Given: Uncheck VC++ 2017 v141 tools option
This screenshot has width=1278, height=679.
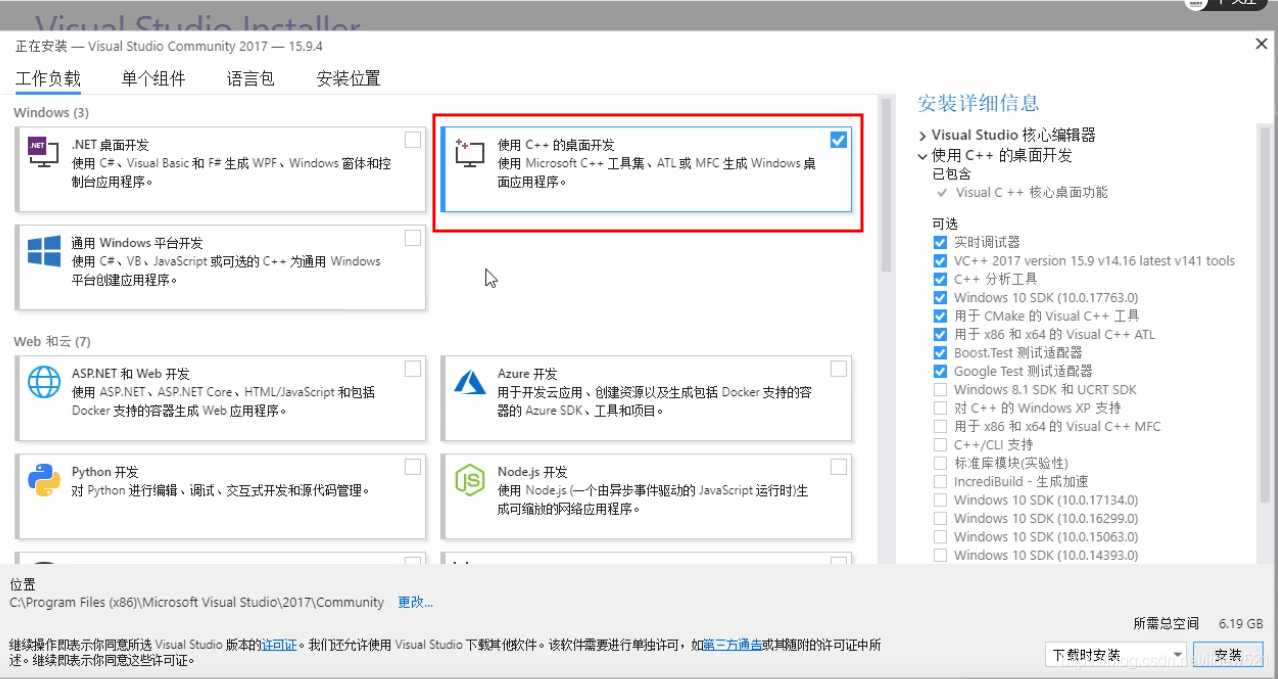Looking at the screenshot, I should coord(940,261).
